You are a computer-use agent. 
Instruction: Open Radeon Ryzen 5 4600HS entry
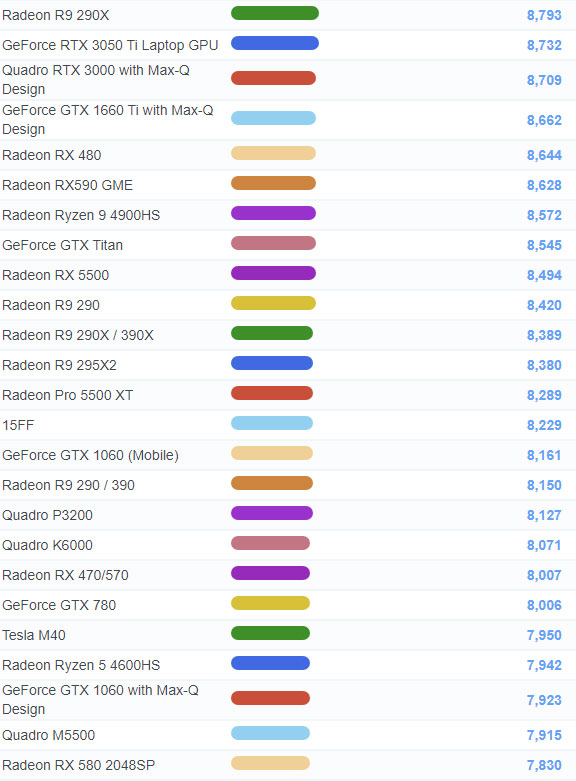[81, 665]
